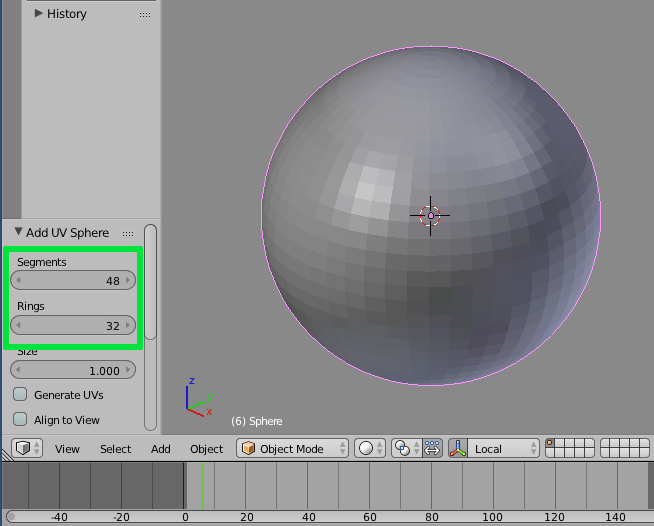The height and width of the screenshot is (526, 654).
Task: Click the 3D cursor crosshair on sphere
Action: [x=430, y=216]
